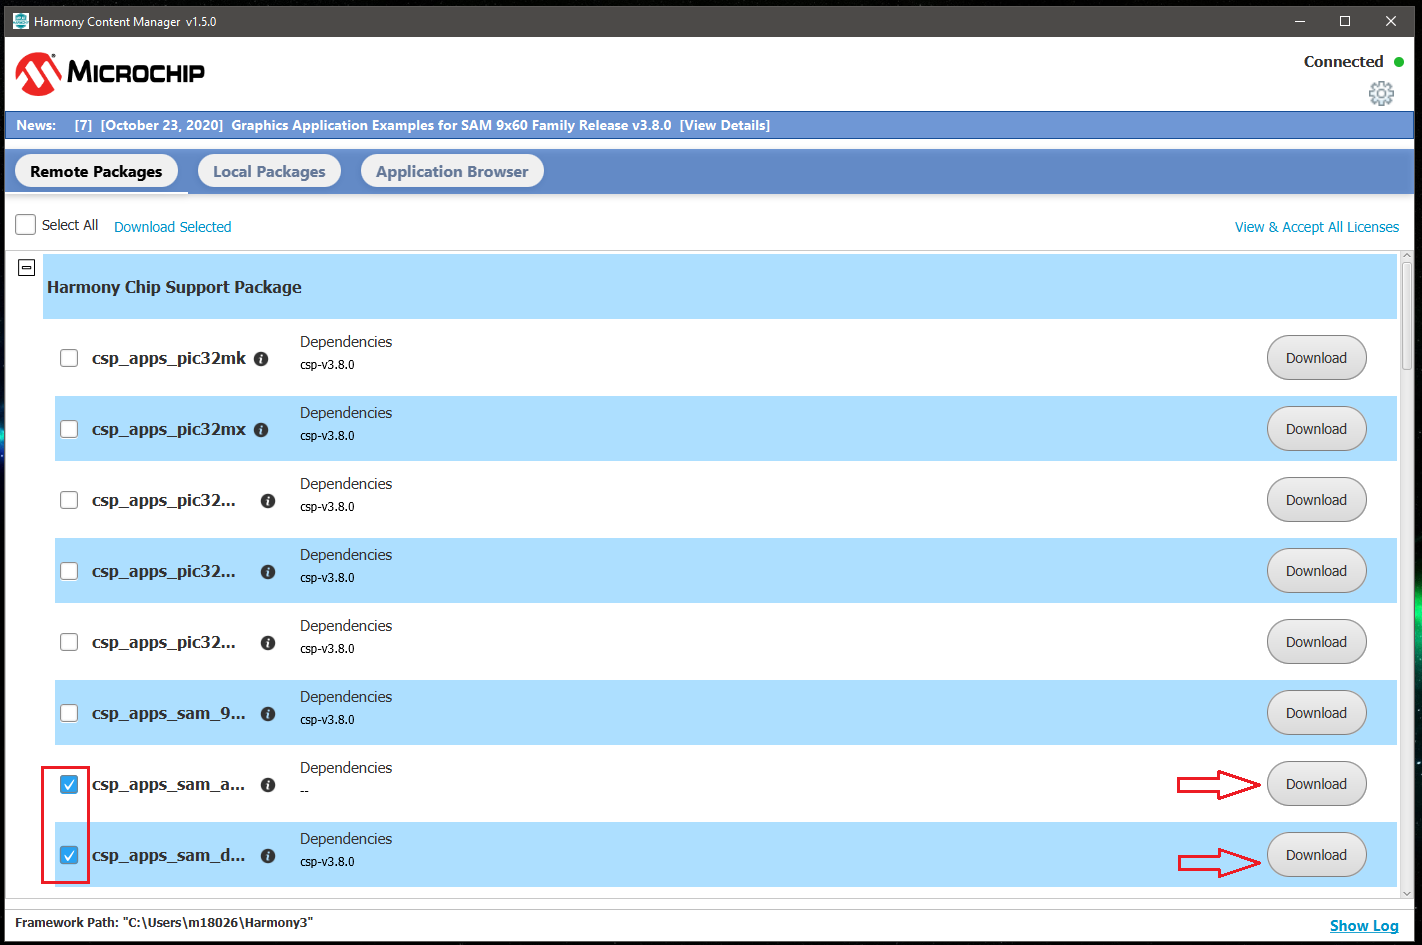Screen dimensions: 1422x945
Task: Download the csp_apps_sam_d package
Action: point(1316,855)
